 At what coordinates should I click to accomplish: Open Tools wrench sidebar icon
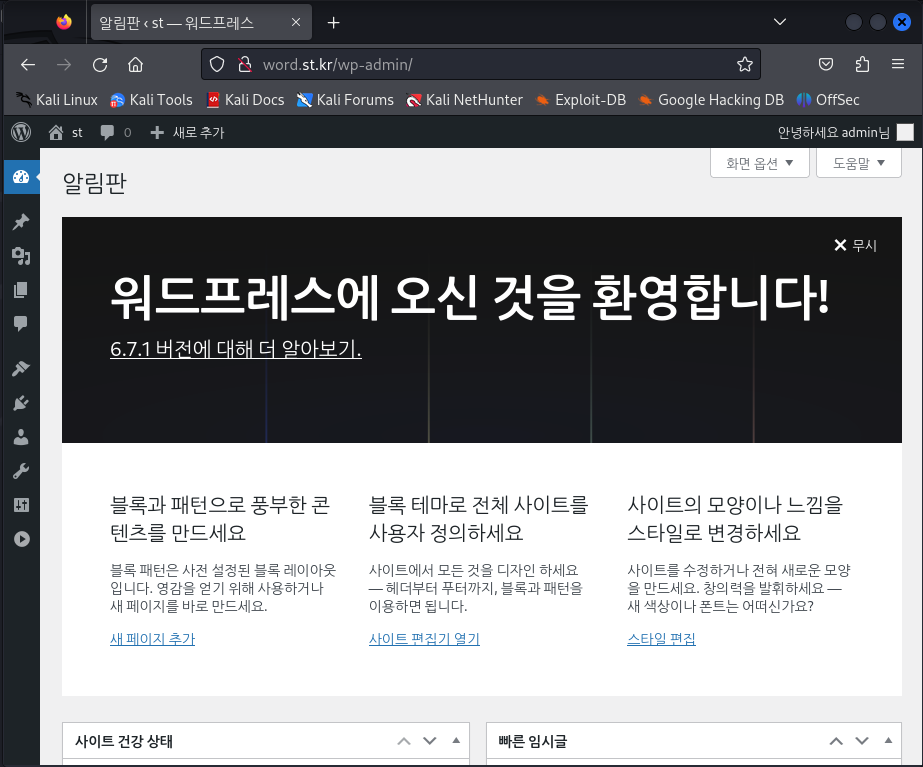click(x=21, y=471)
